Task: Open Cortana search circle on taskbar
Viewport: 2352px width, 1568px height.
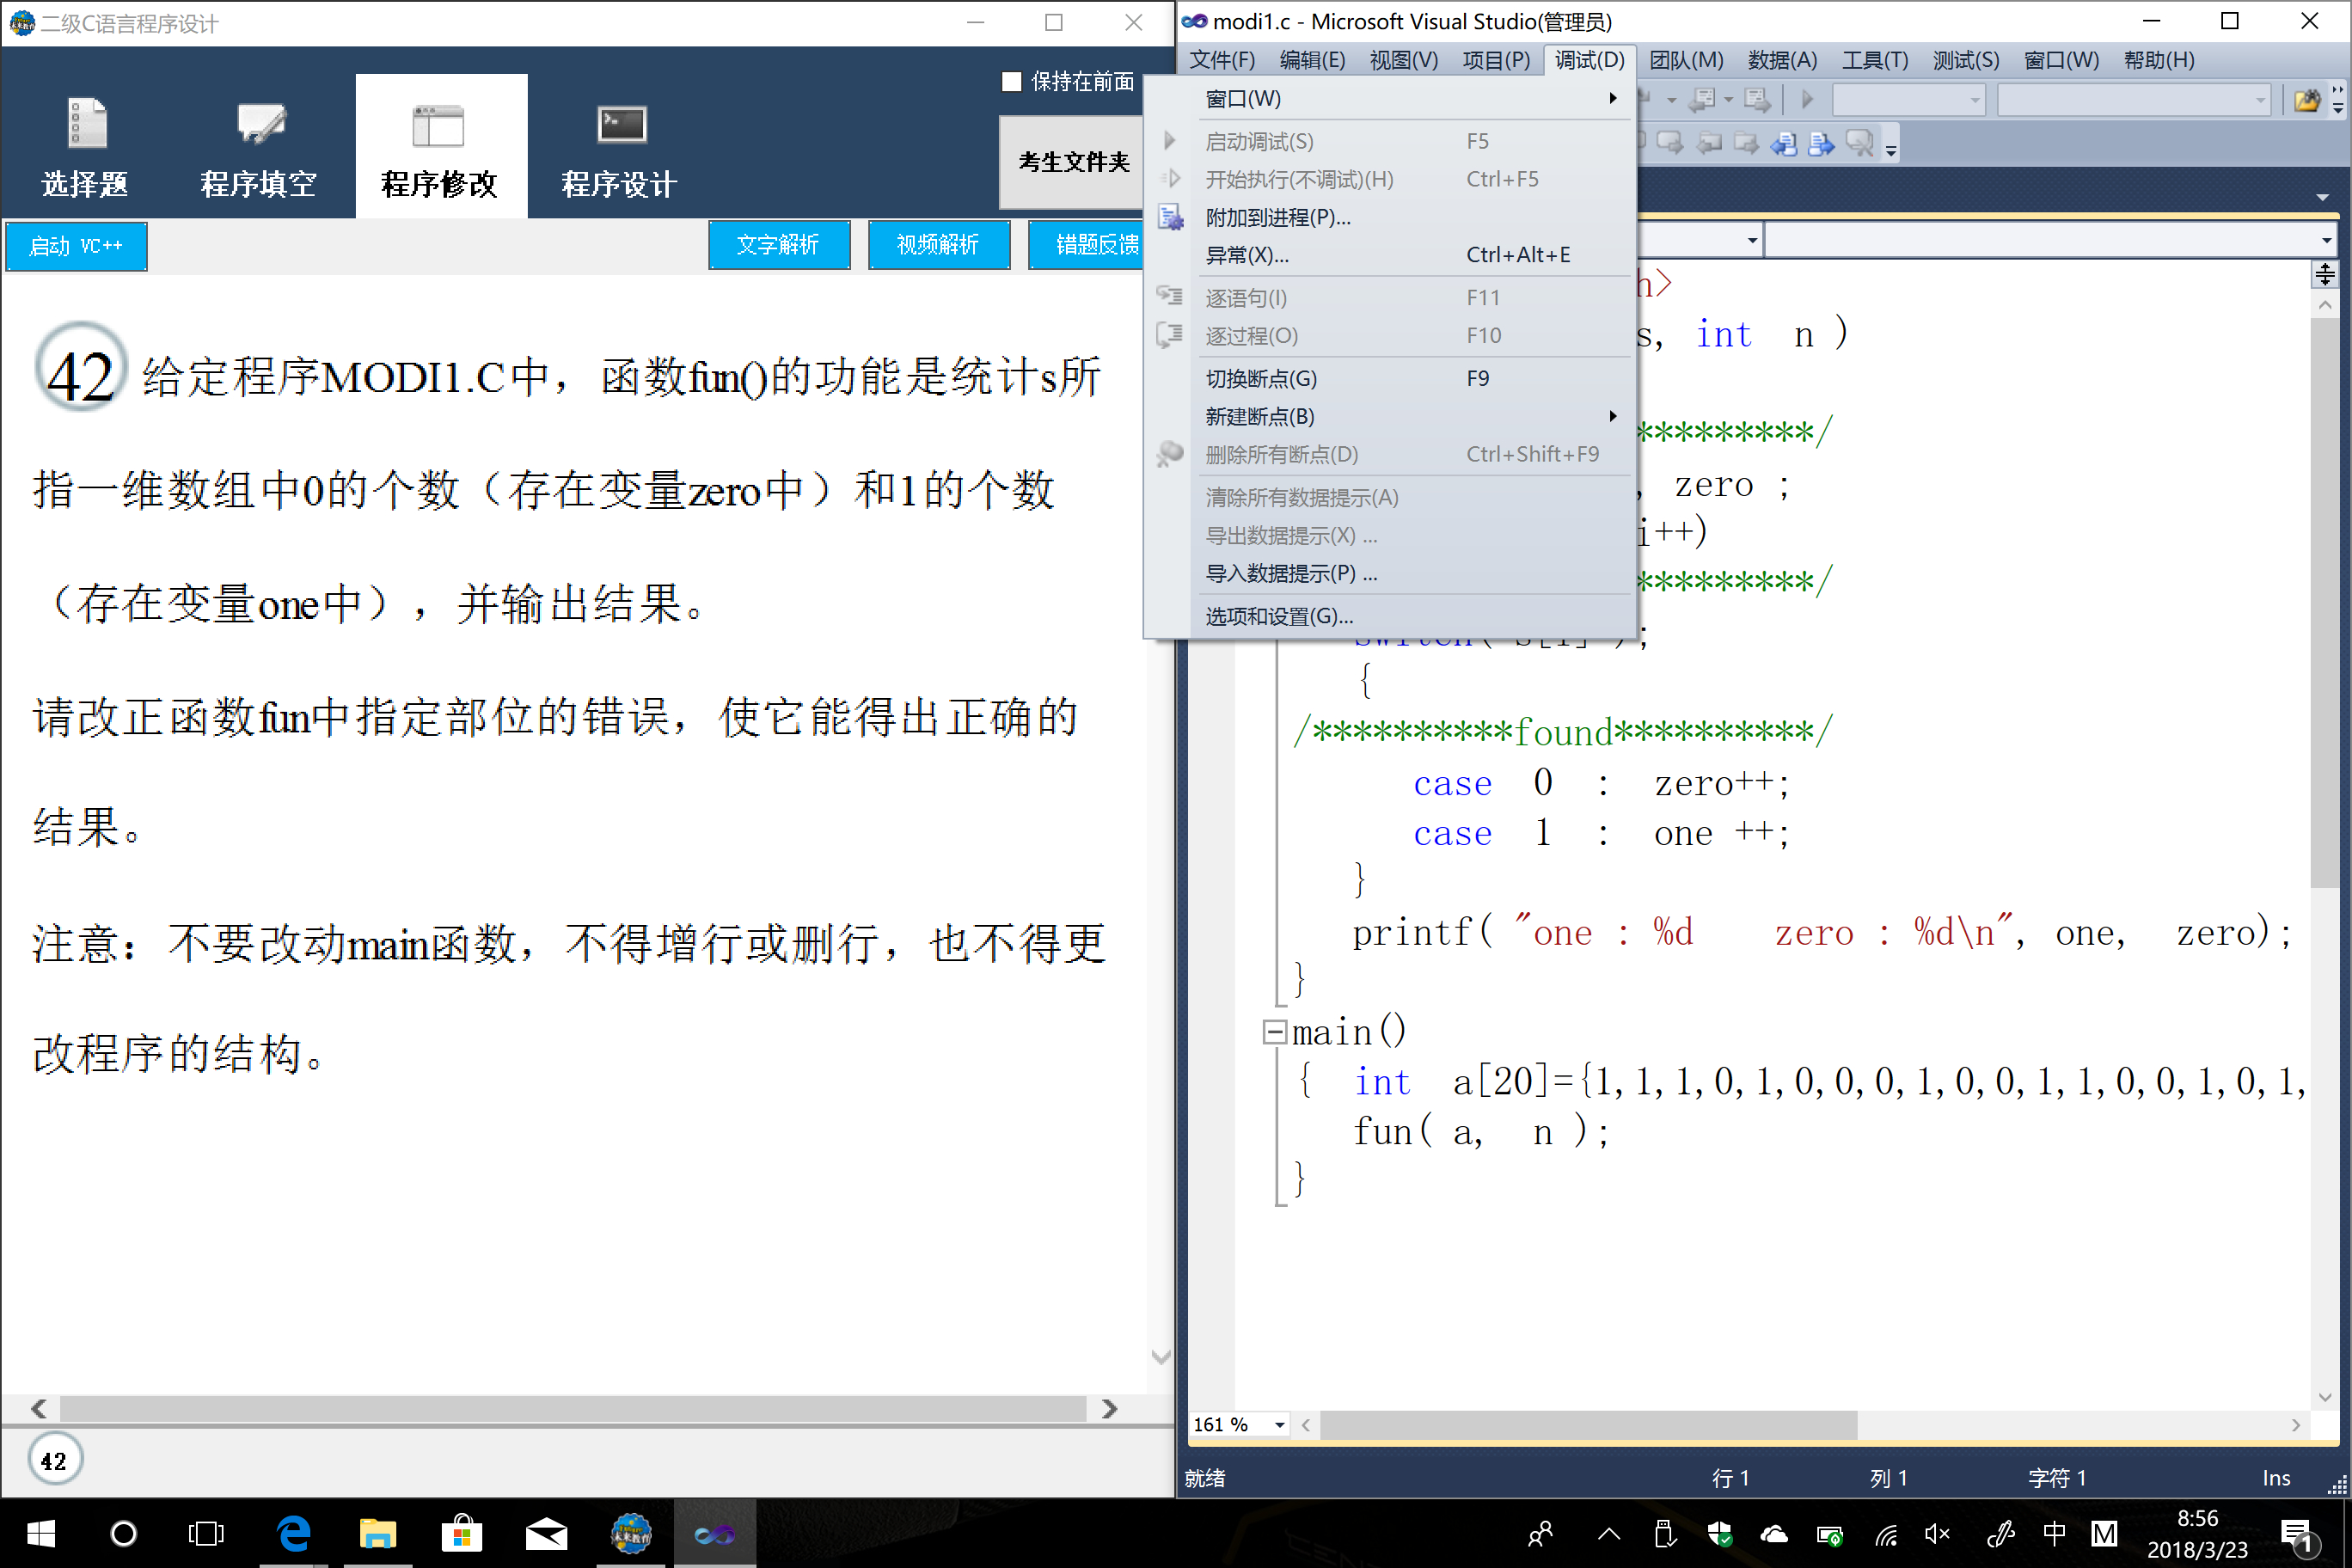Action: 123,1533
